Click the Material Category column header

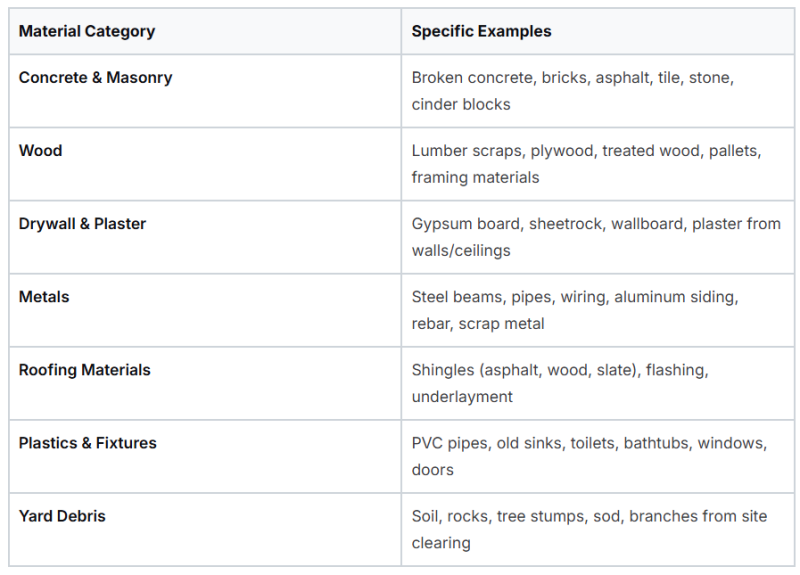[87, 31]
